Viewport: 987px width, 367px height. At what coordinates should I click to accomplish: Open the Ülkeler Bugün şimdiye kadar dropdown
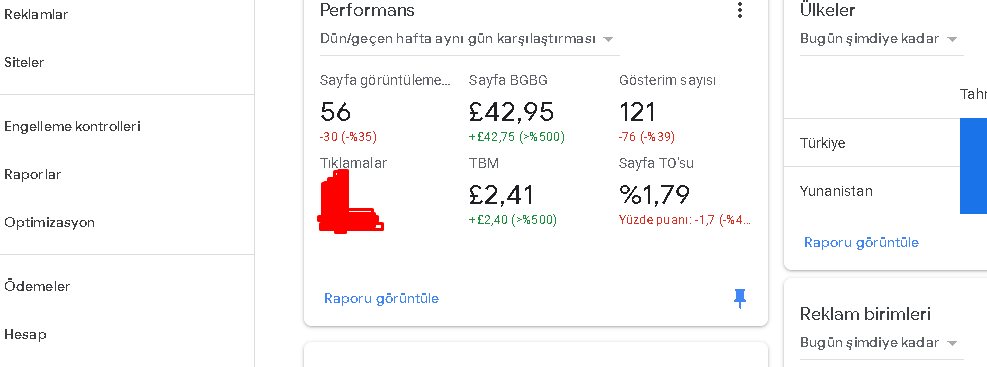[879, 39]
